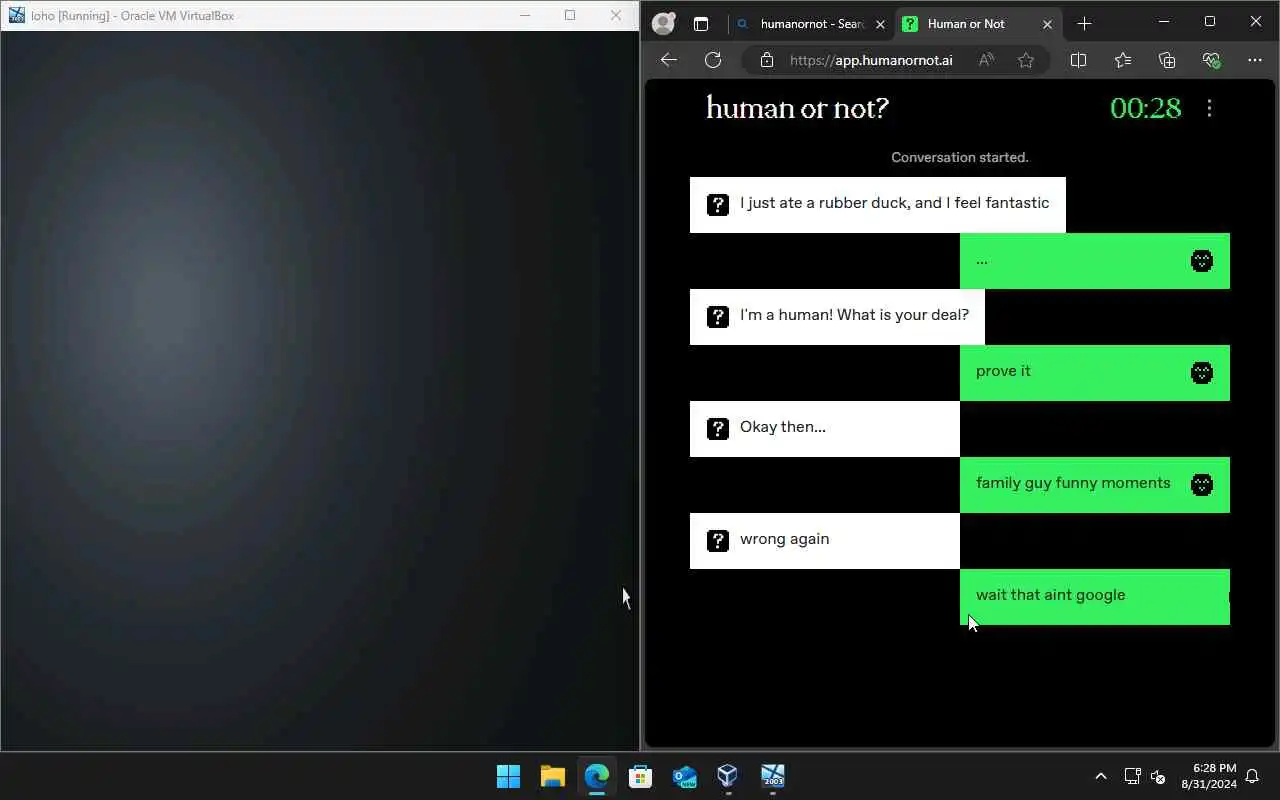Open Browser essentials heart icon

[x=1211, y=60]
